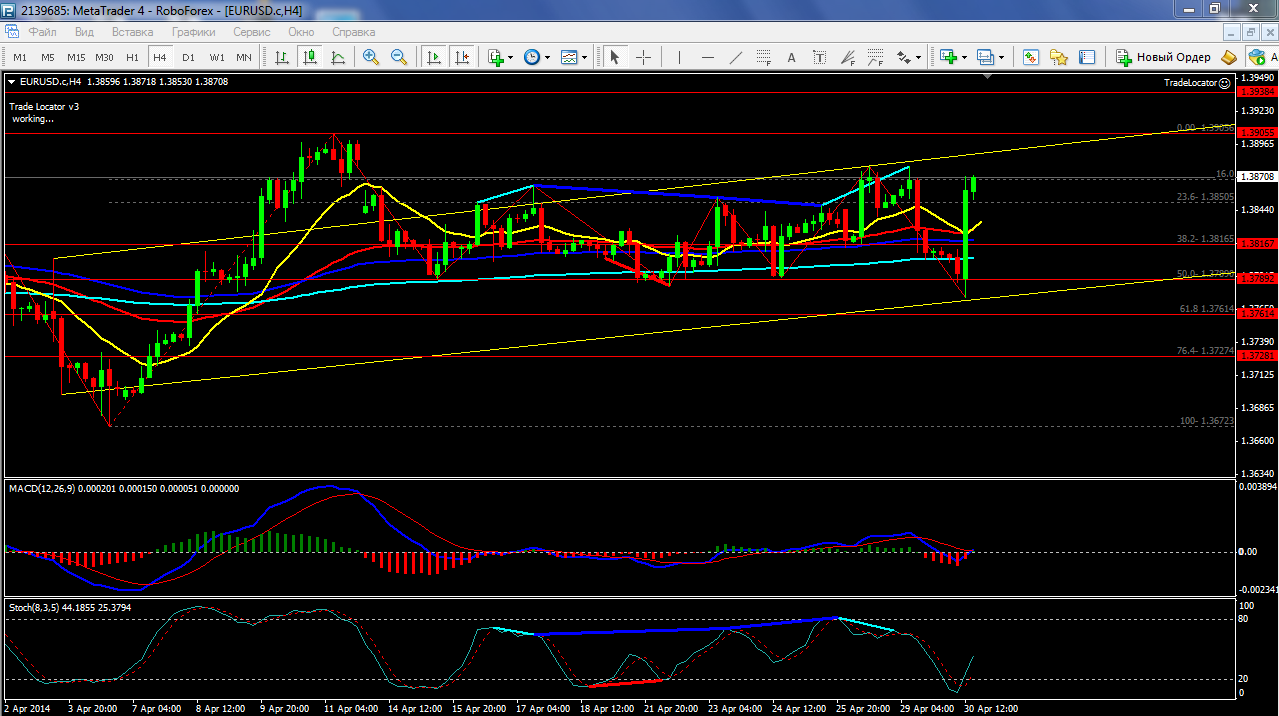Open the Вставка menu
This screenshot has height=716, width=1279.
[133, 31]
